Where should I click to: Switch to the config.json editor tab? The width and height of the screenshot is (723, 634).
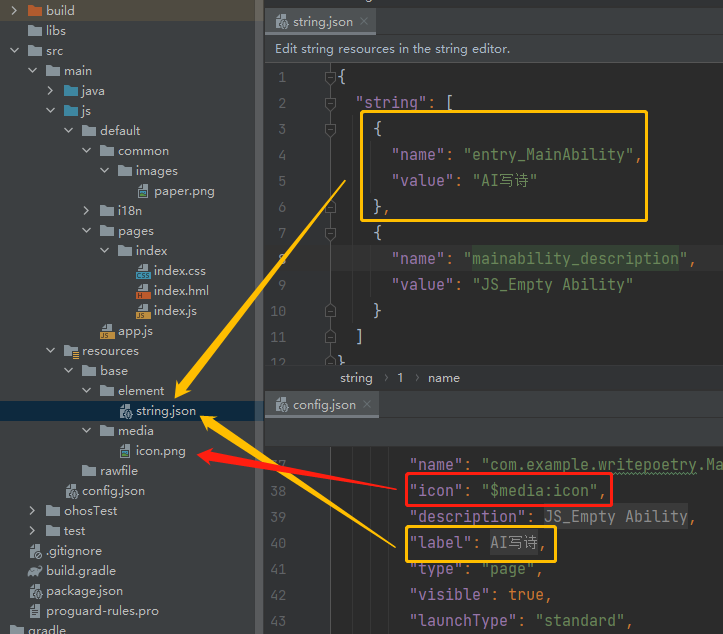[322, 405]
